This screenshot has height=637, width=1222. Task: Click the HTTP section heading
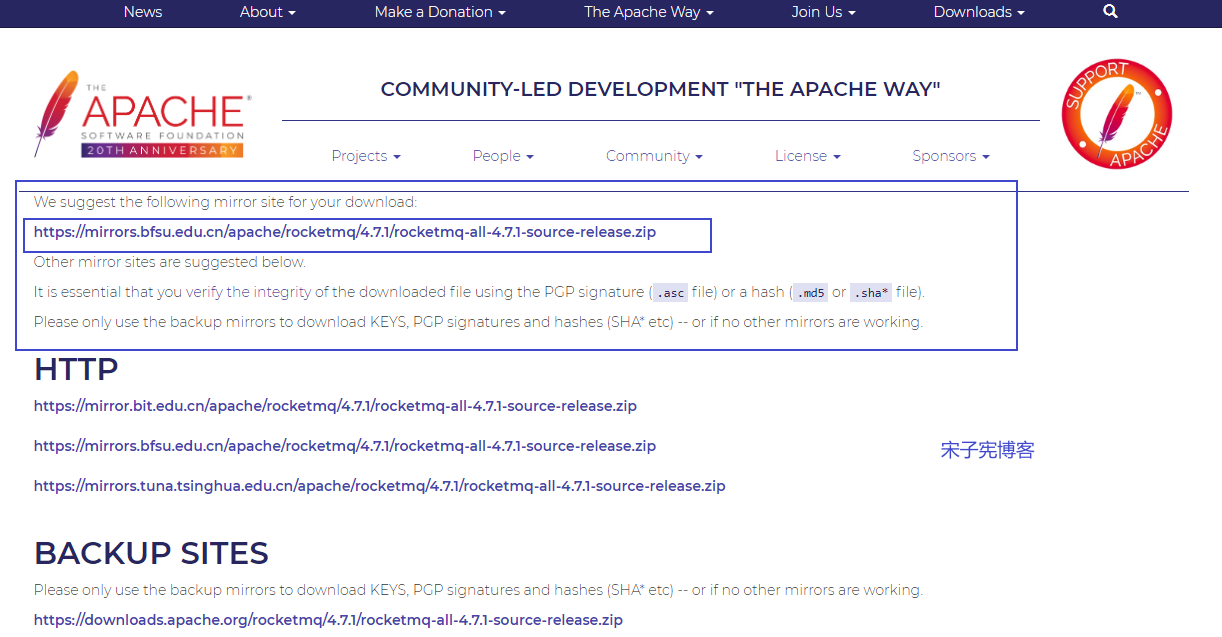pyautogui.click(x=76, y=369)
